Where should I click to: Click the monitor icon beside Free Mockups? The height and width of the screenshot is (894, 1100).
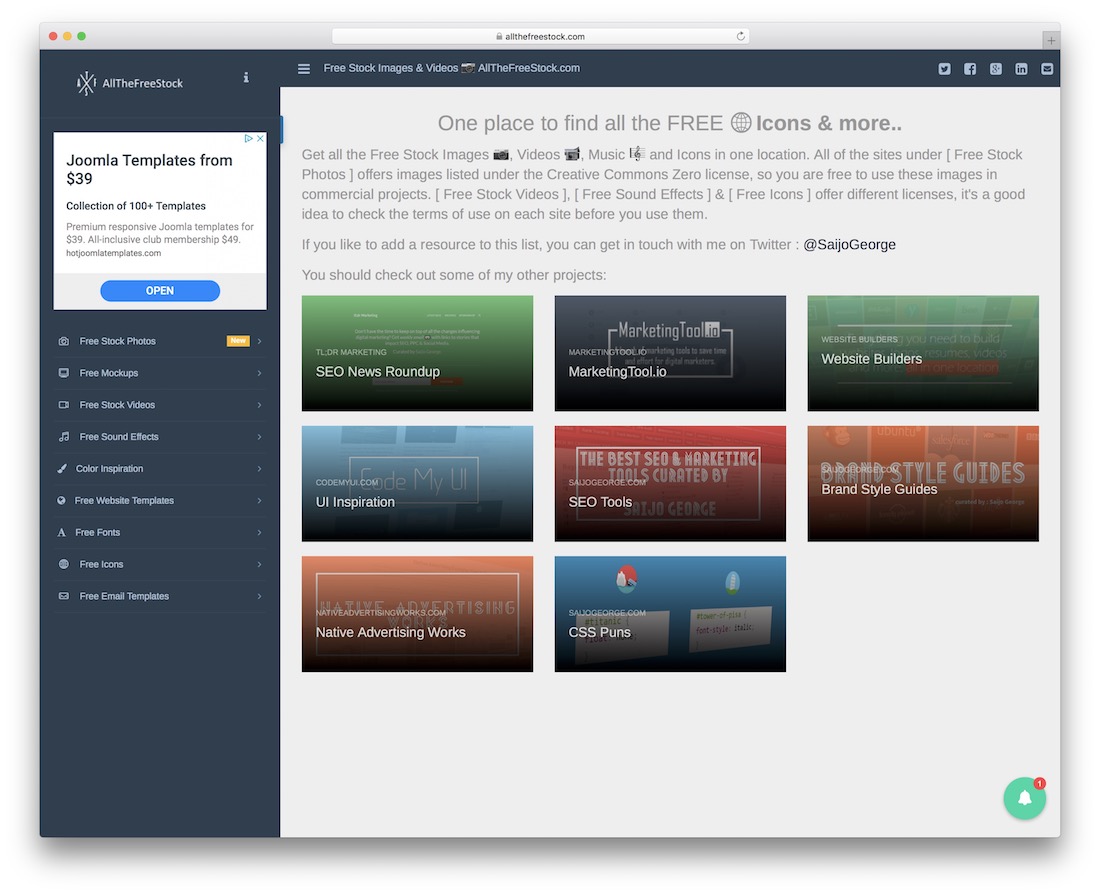pyautogui.click(x=64, y=373)
